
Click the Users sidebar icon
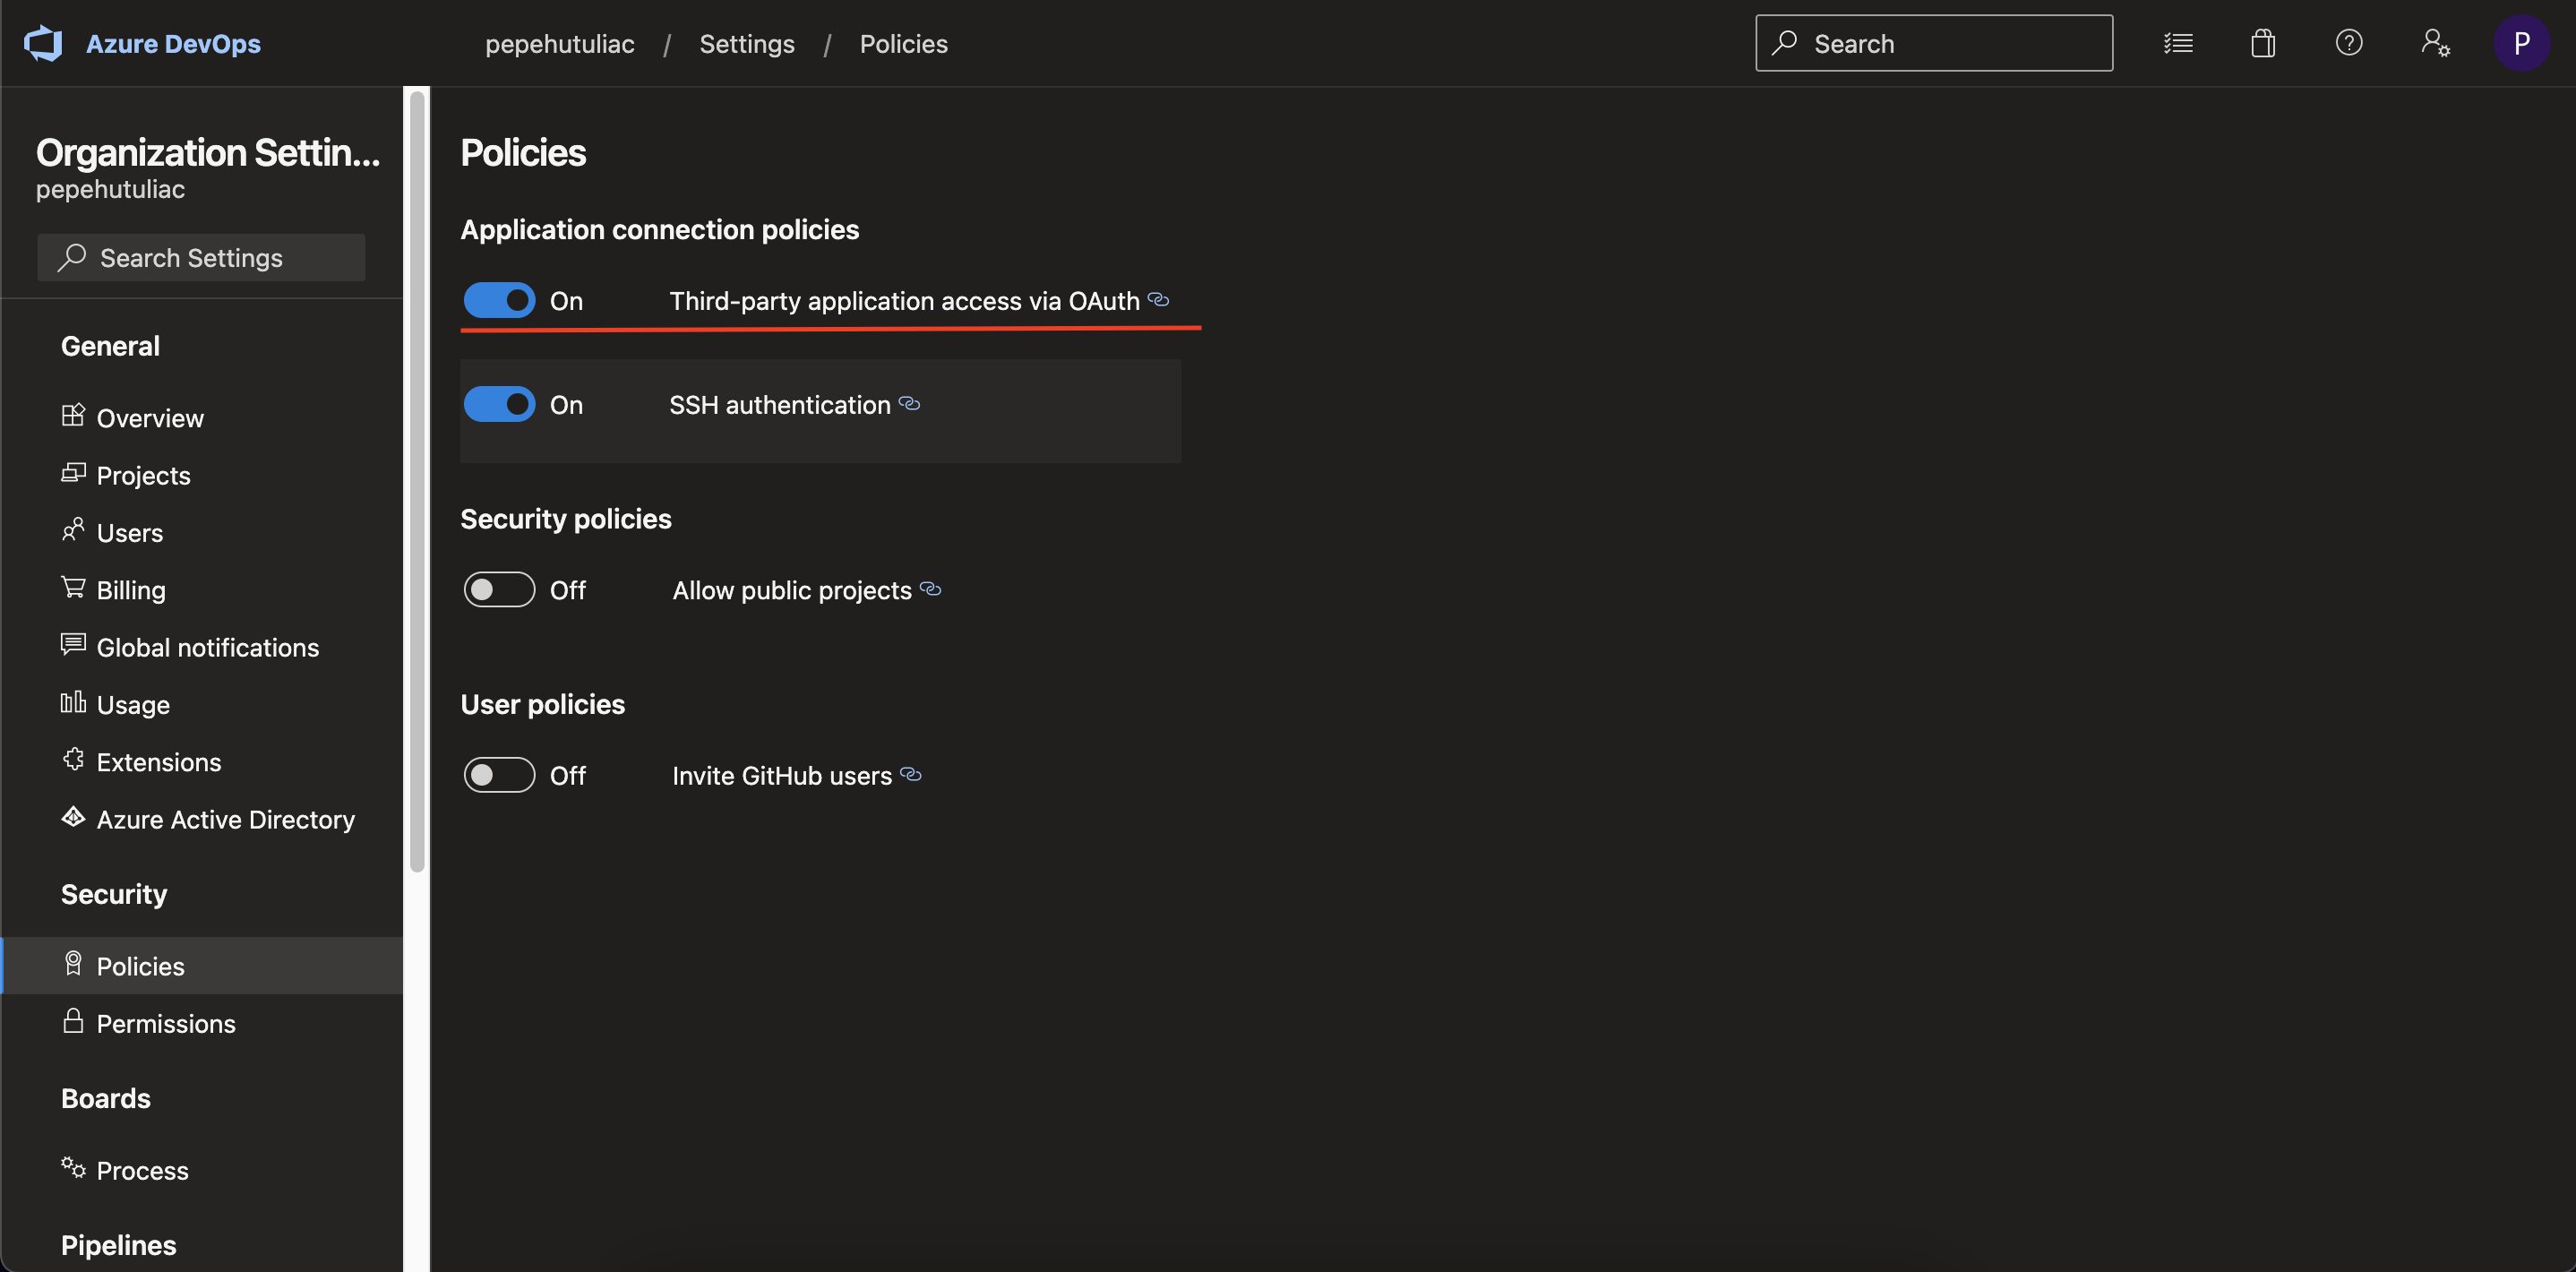(73, 529)
